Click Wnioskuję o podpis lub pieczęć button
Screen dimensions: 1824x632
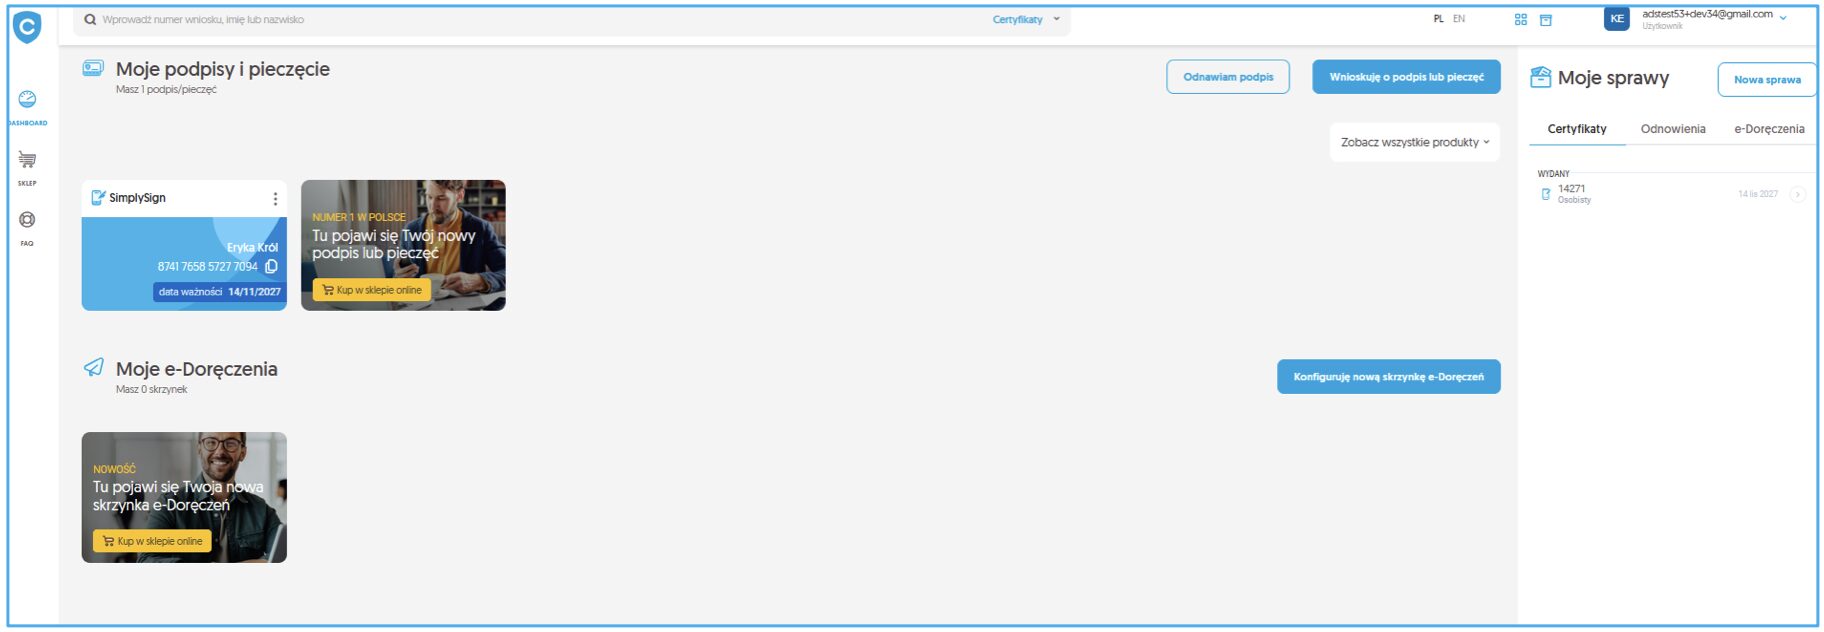pyautogui.click(x=1406, y=77)
